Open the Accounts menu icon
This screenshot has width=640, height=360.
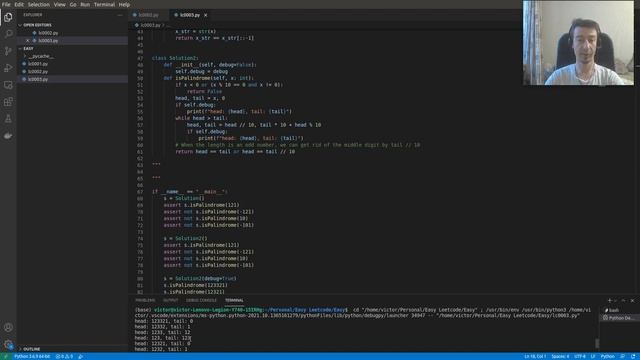click(x=8, y=327)
